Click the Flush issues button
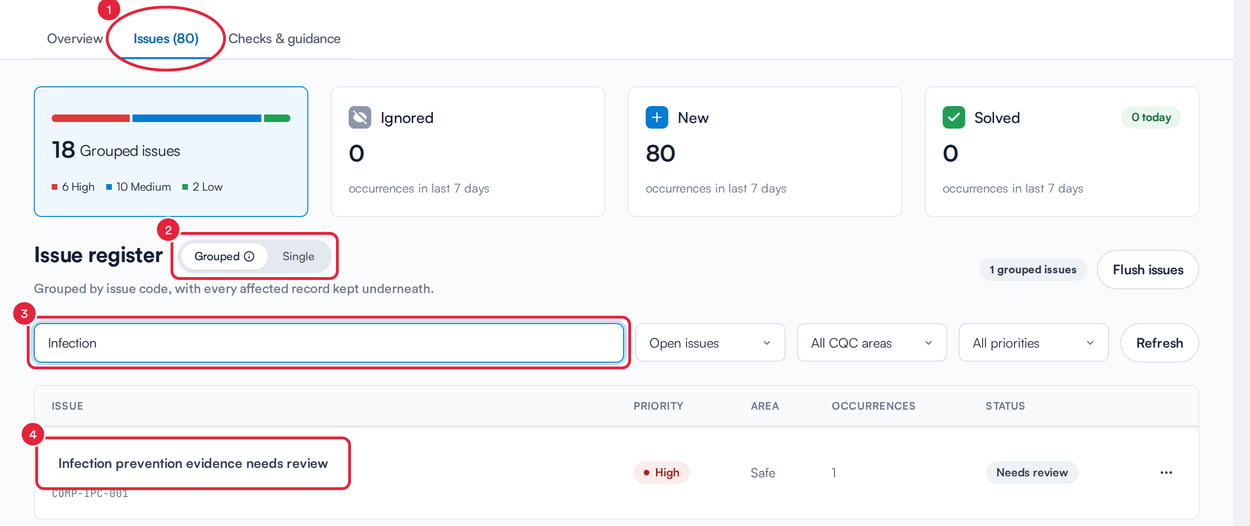1250x526 pixels. pyautogui.click(x=1148, y=269)
